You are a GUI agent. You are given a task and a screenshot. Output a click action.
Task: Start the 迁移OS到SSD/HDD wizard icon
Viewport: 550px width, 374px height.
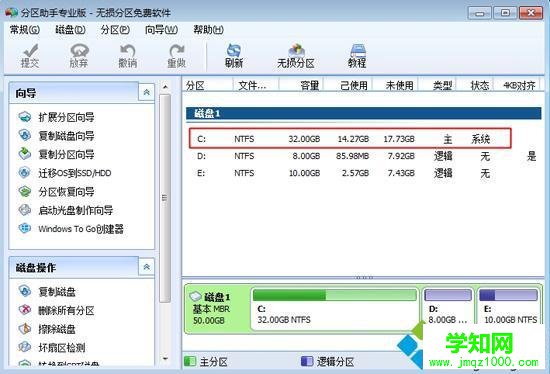(25, 173)
